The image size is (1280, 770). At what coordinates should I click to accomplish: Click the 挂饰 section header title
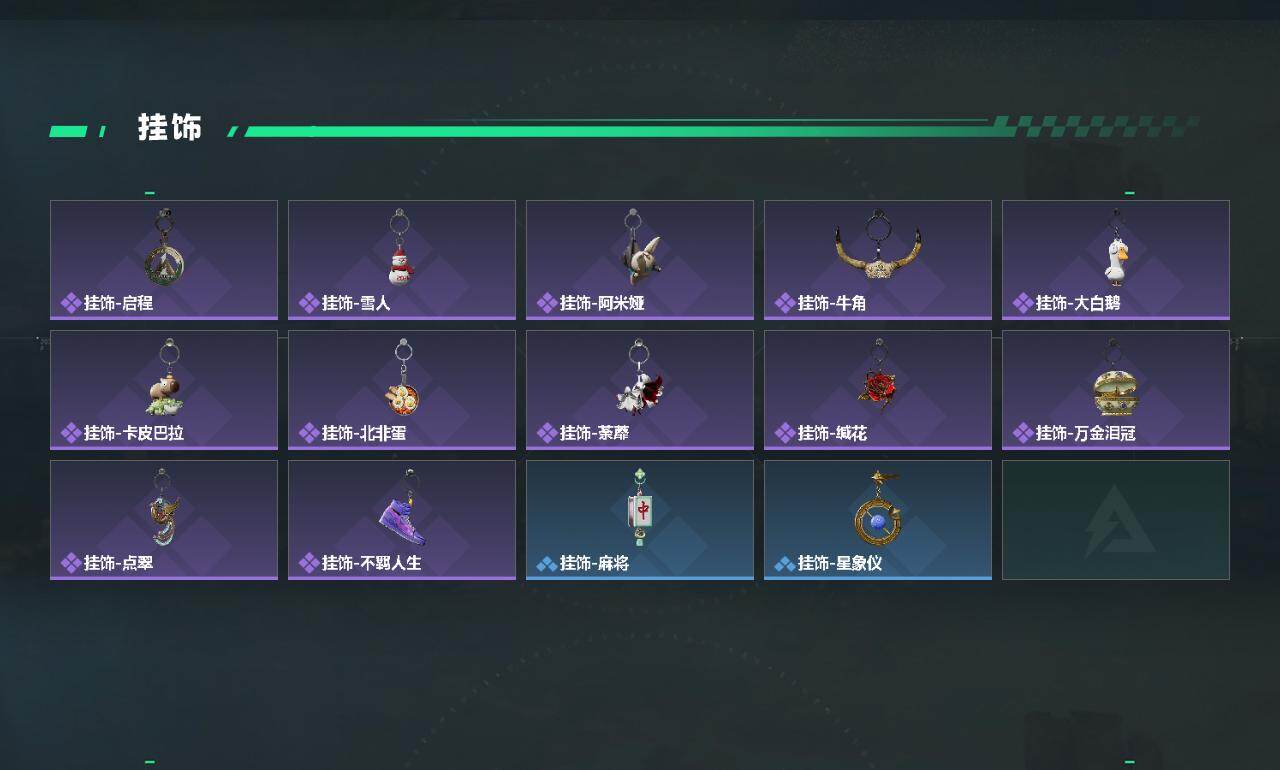pyautogui.click(x=170, y=128)
